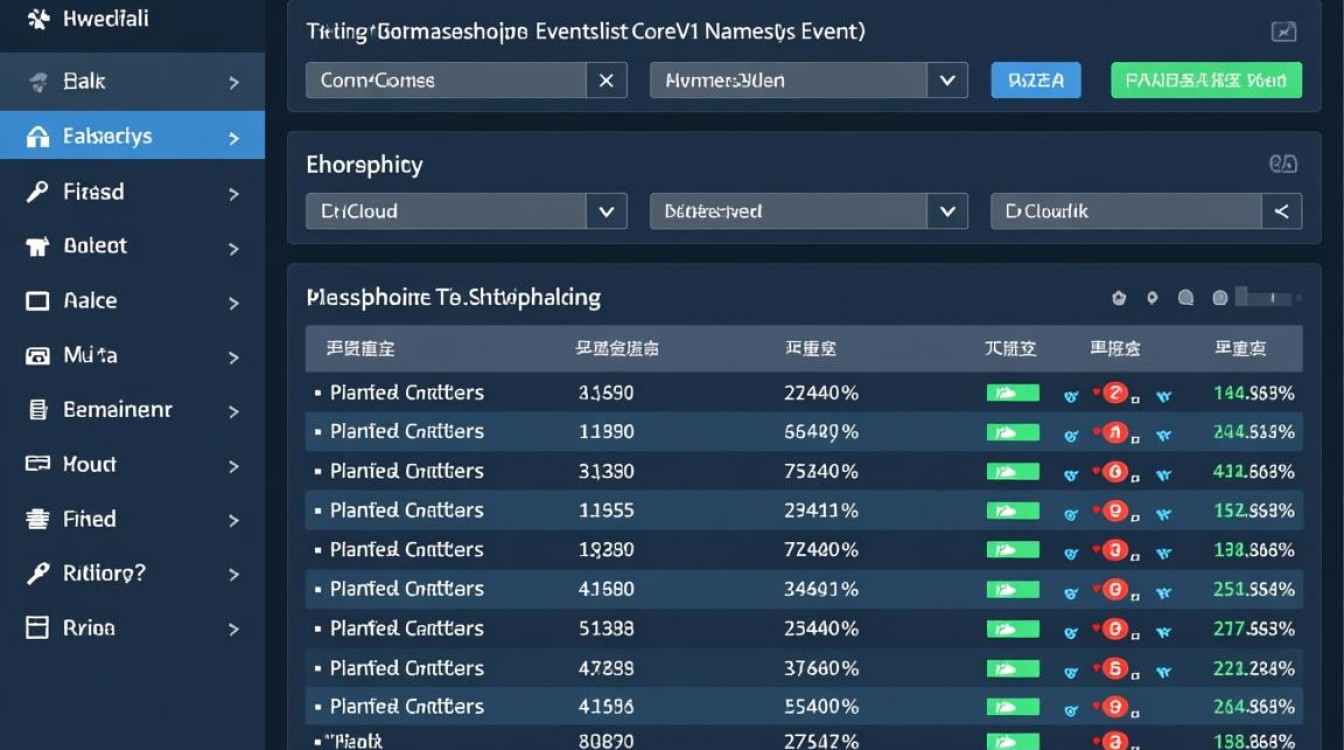Screen dimensions: 1344x750
Task: Open the Bétestved dropdown menu
Action: (x=807, y=211)
